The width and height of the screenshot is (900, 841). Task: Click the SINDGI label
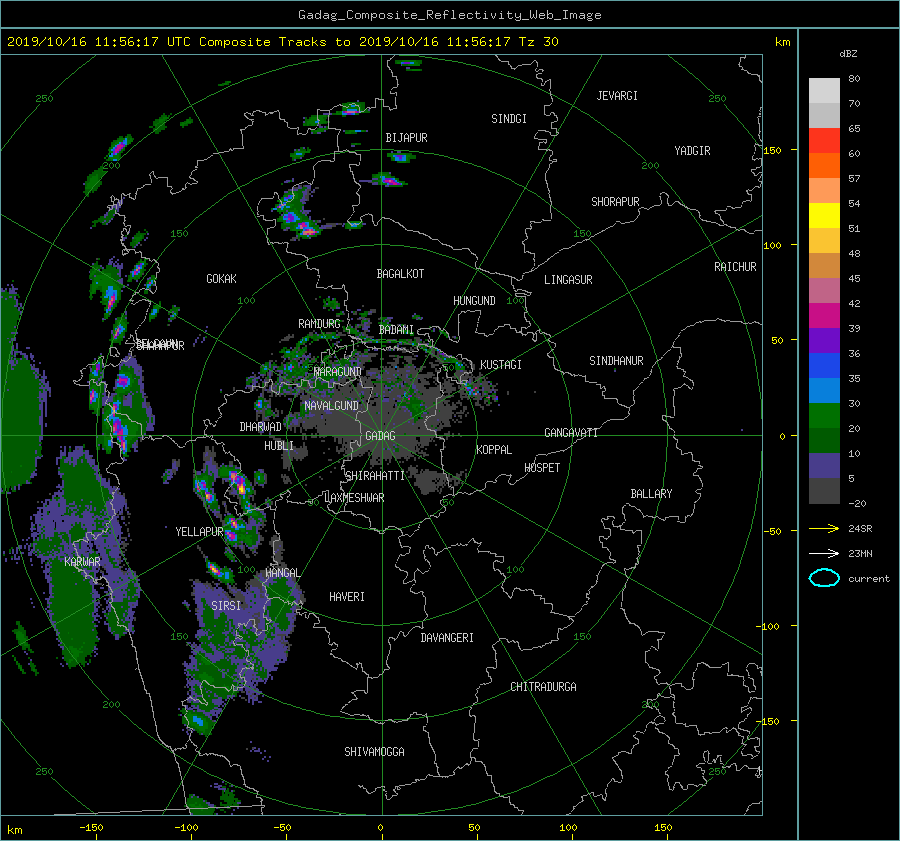coord(509,119)
